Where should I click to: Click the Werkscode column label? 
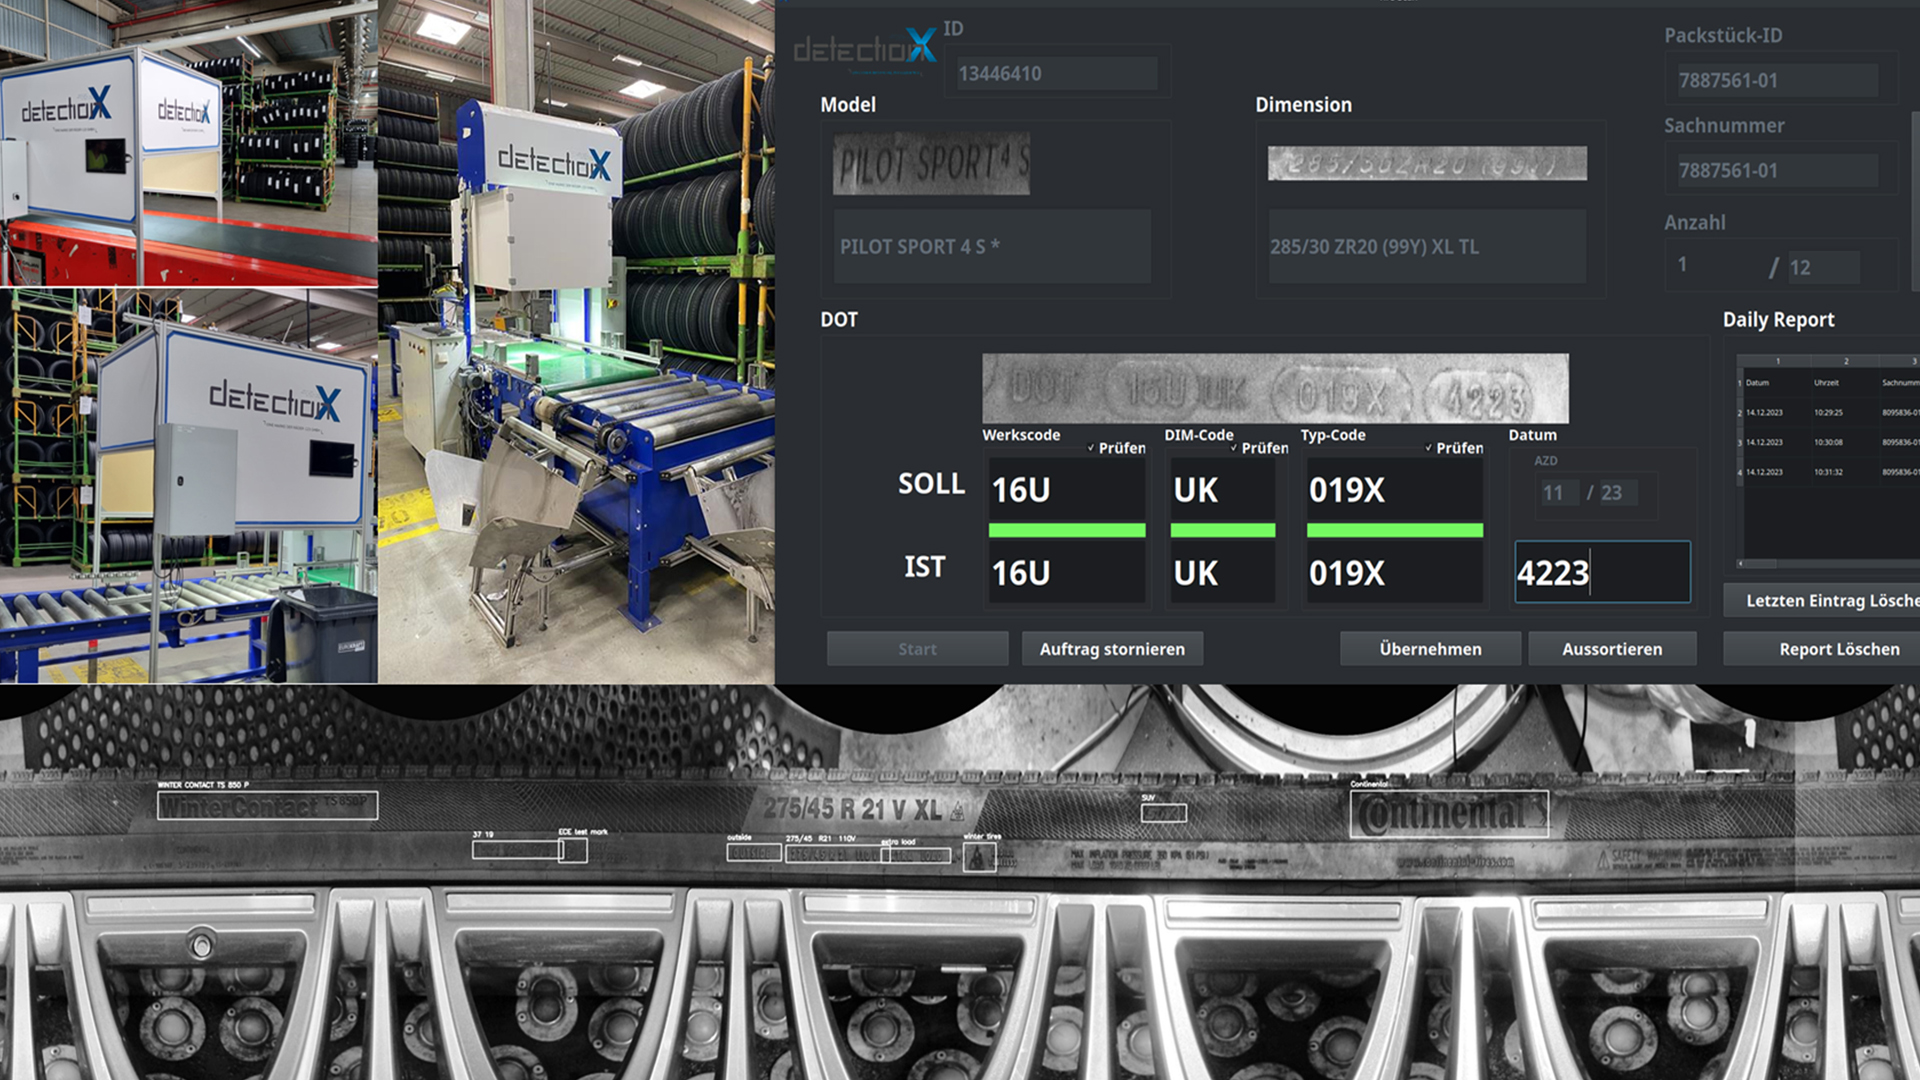1021,435
